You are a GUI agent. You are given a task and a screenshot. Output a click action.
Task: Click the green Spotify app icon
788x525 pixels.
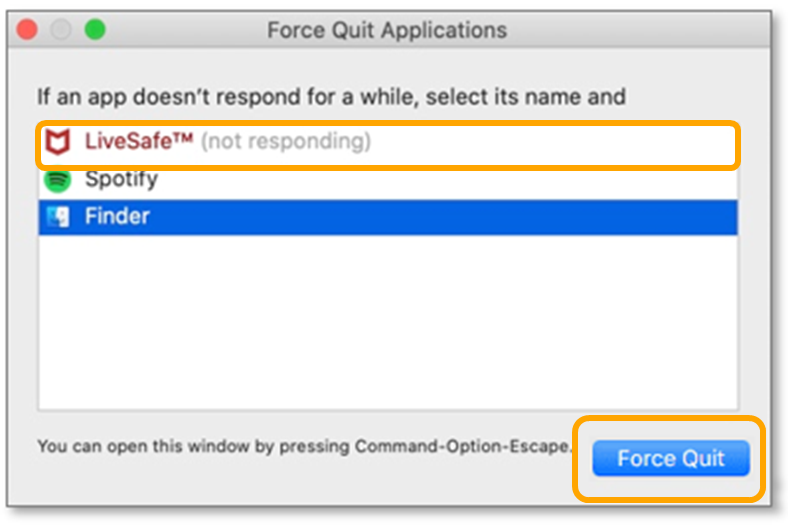(59, 180)
